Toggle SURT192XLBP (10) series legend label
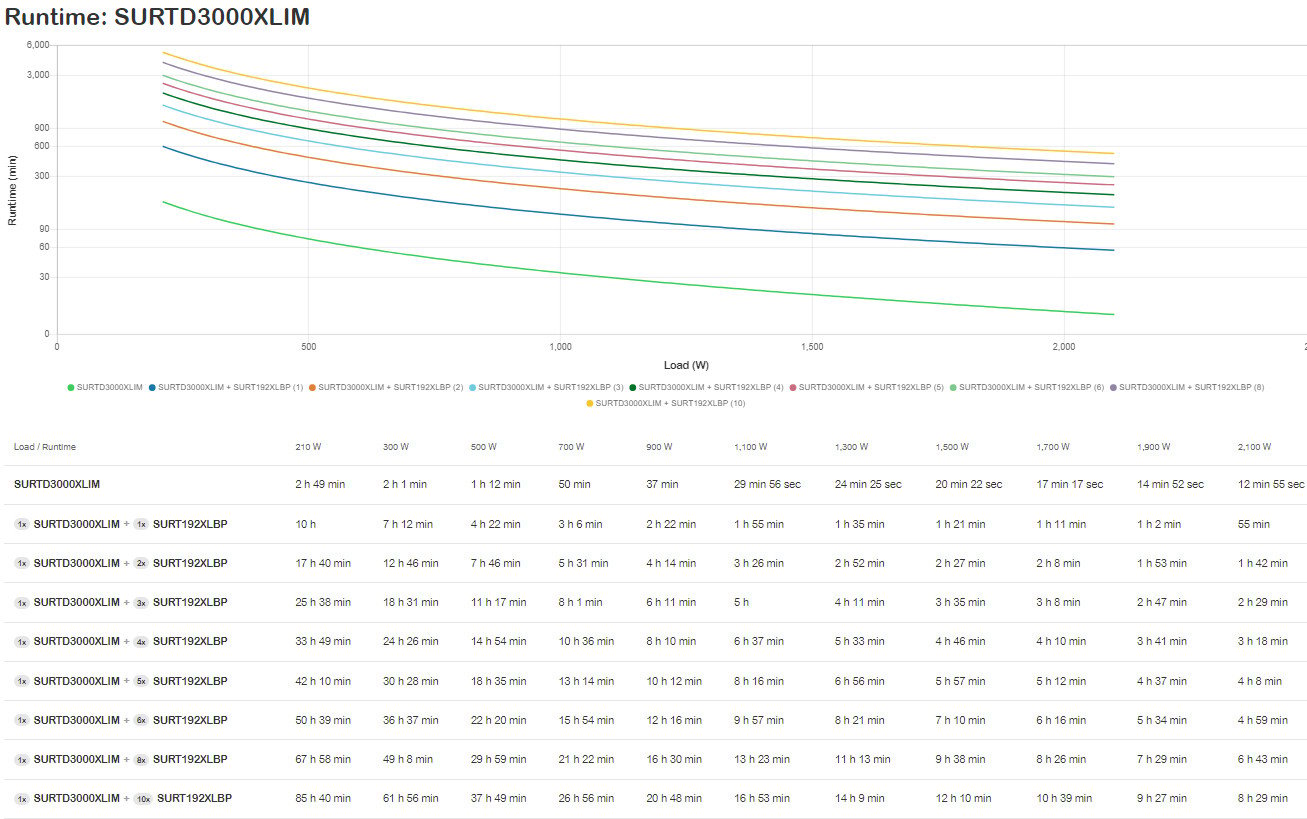Image resolution: width=1307 pixels, height=819 pixels. click(x=670, y=403)
